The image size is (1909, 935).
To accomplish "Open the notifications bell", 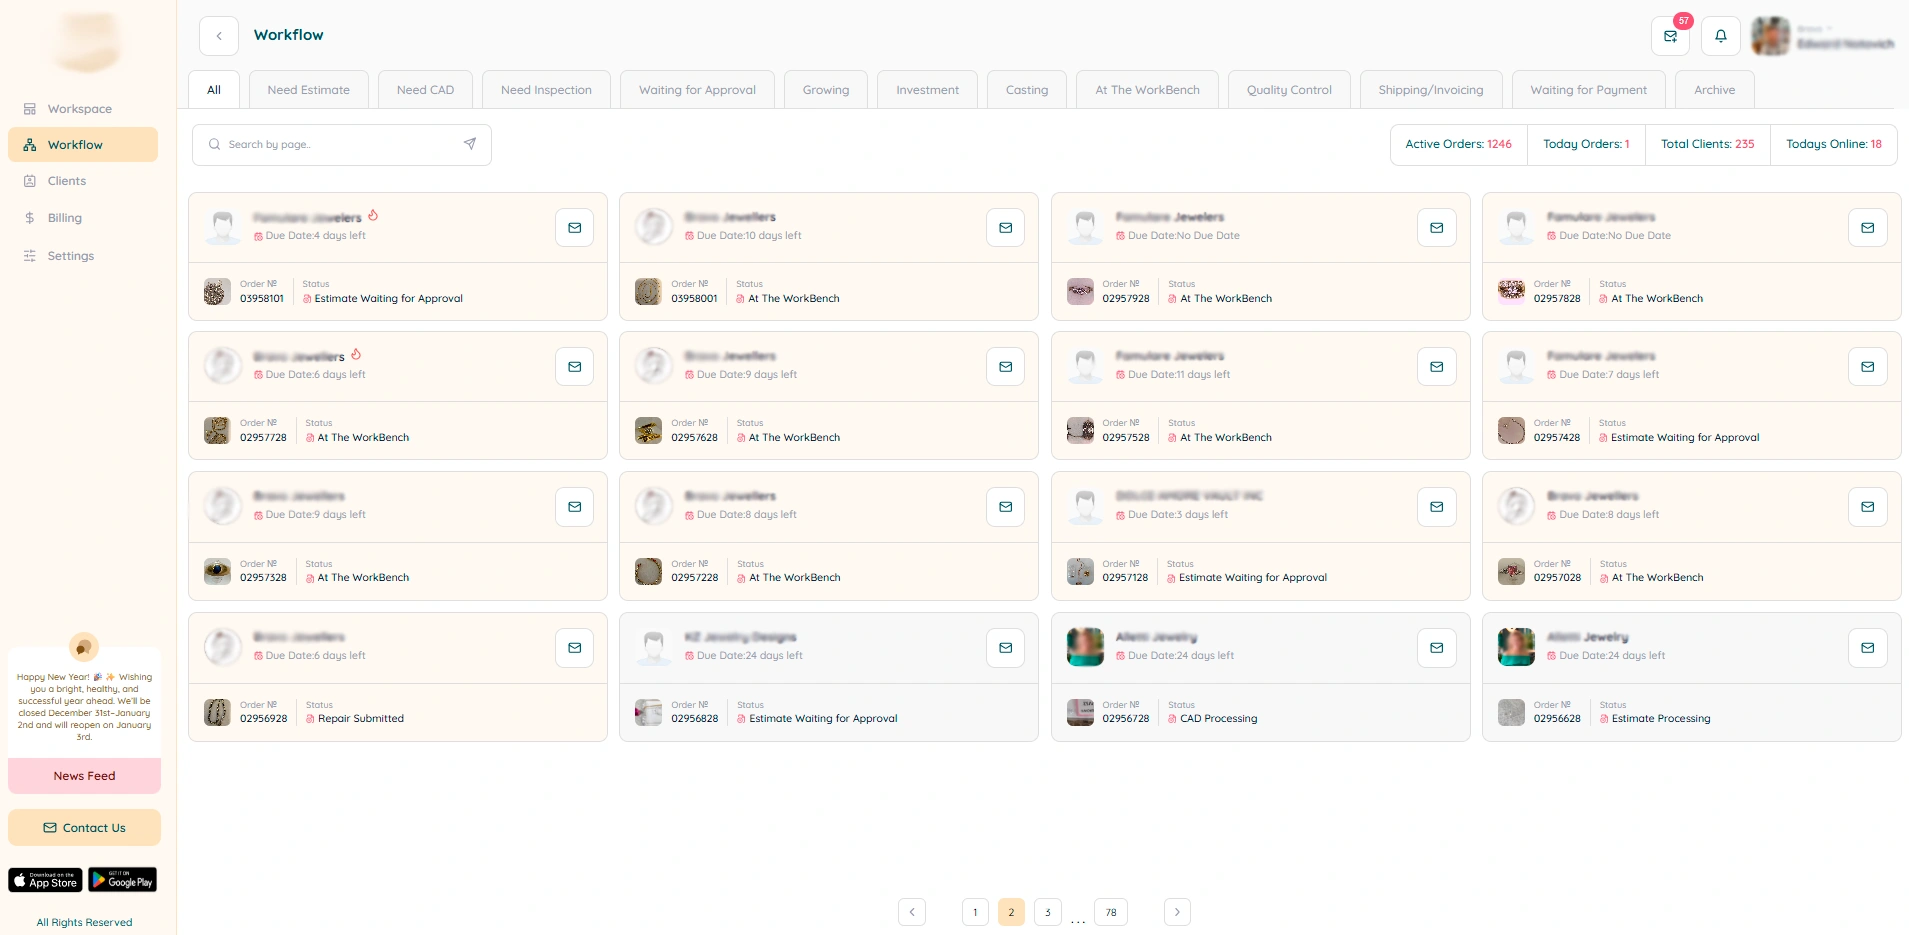I will pyautogui.click(x=1721, y=36).
